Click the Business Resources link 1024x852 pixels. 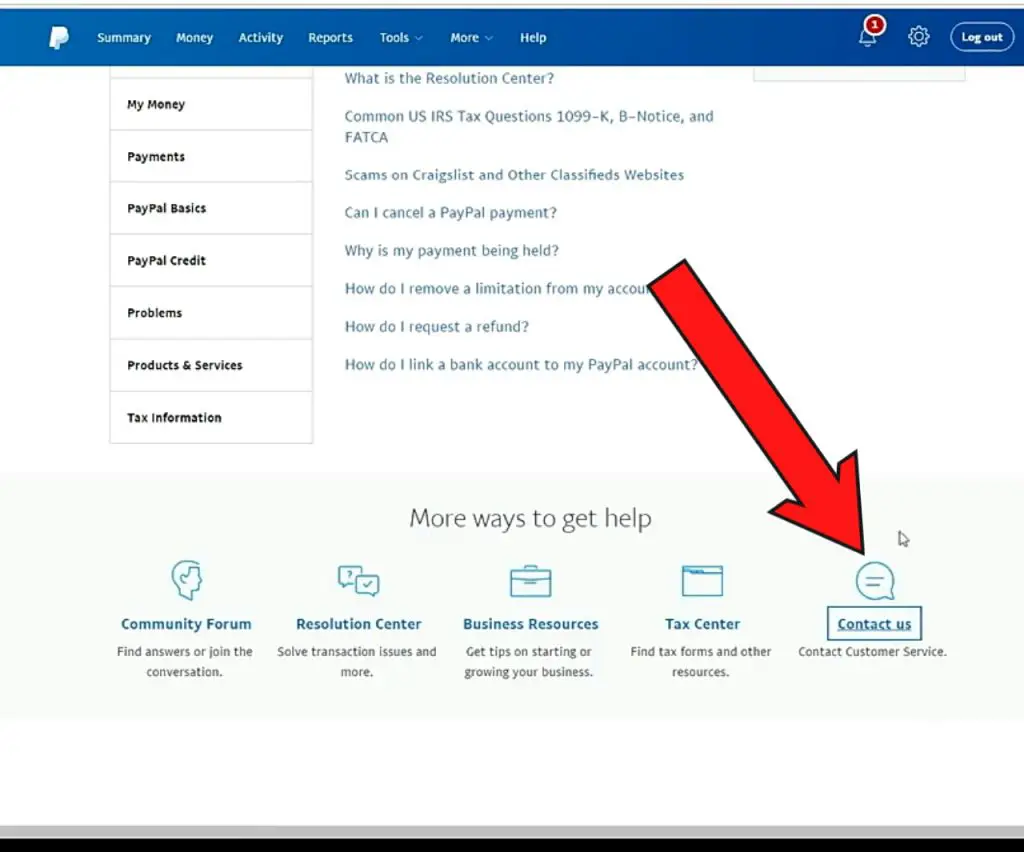click(530, 624)
